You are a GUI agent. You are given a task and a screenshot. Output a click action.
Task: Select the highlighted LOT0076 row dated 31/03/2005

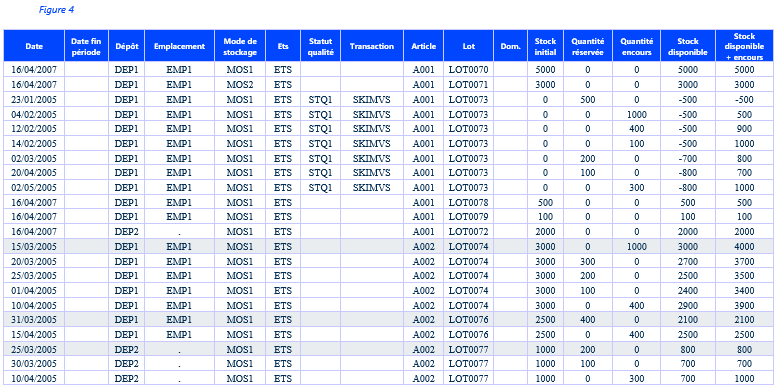coord(389,319)
